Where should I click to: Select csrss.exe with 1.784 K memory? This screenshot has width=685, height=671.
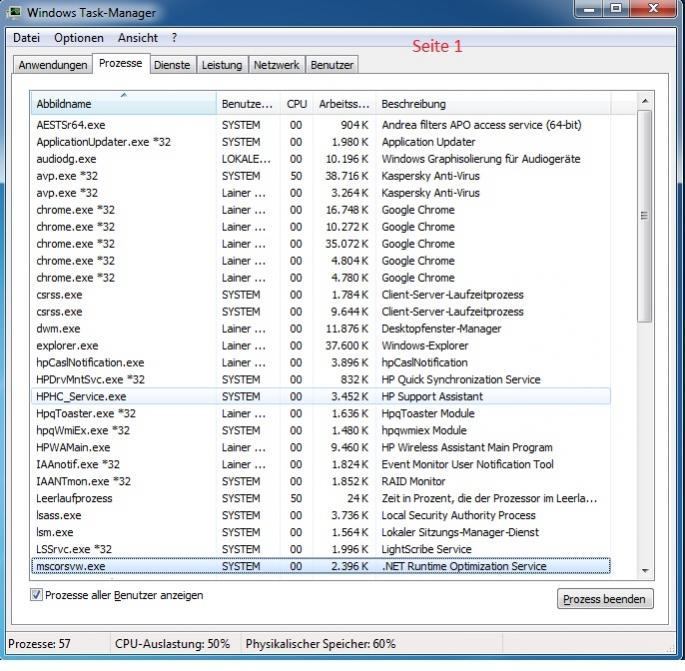pos(321,295)
